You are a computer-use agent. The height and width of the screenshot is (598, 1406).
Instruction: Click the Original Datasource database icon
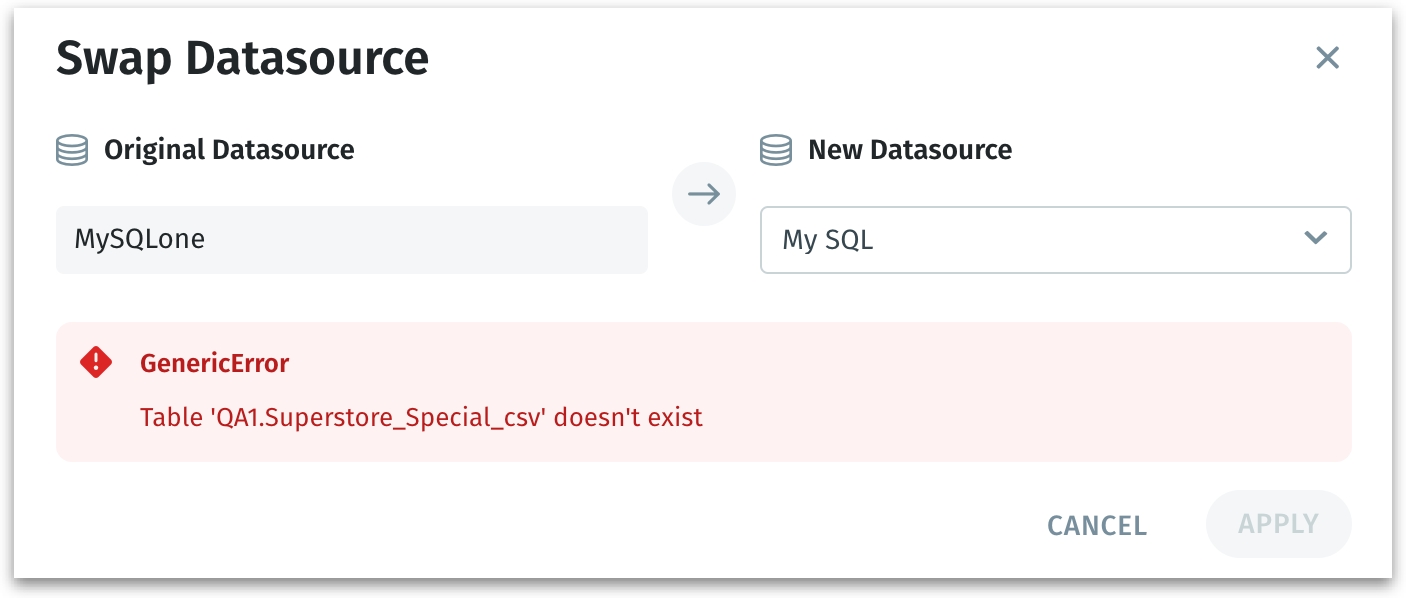(x=72, y=151)
